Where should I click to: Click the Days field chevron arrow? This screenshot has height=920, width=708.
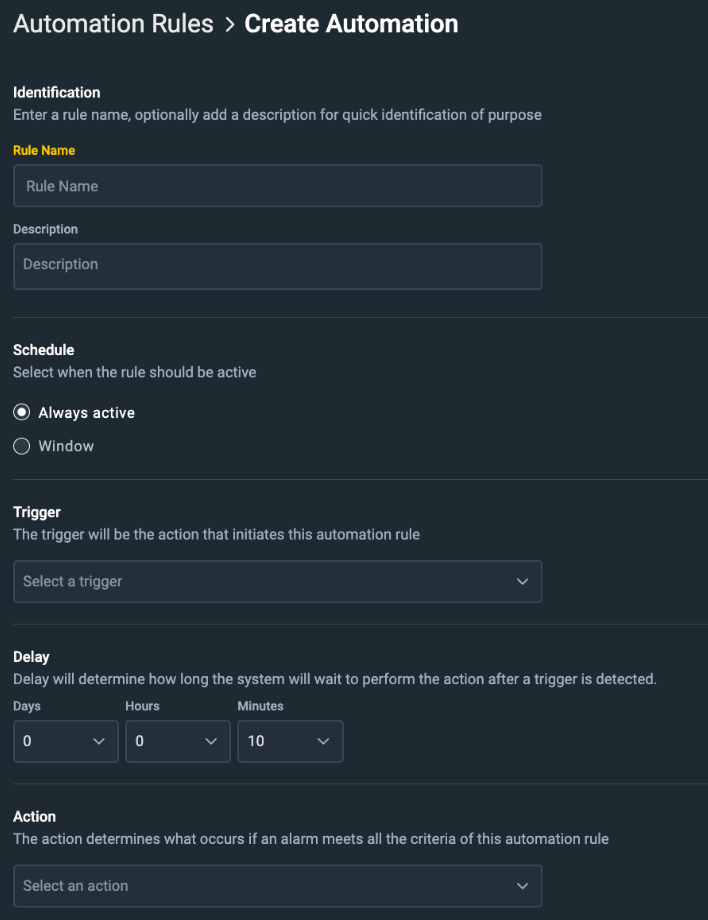point(98,742)
